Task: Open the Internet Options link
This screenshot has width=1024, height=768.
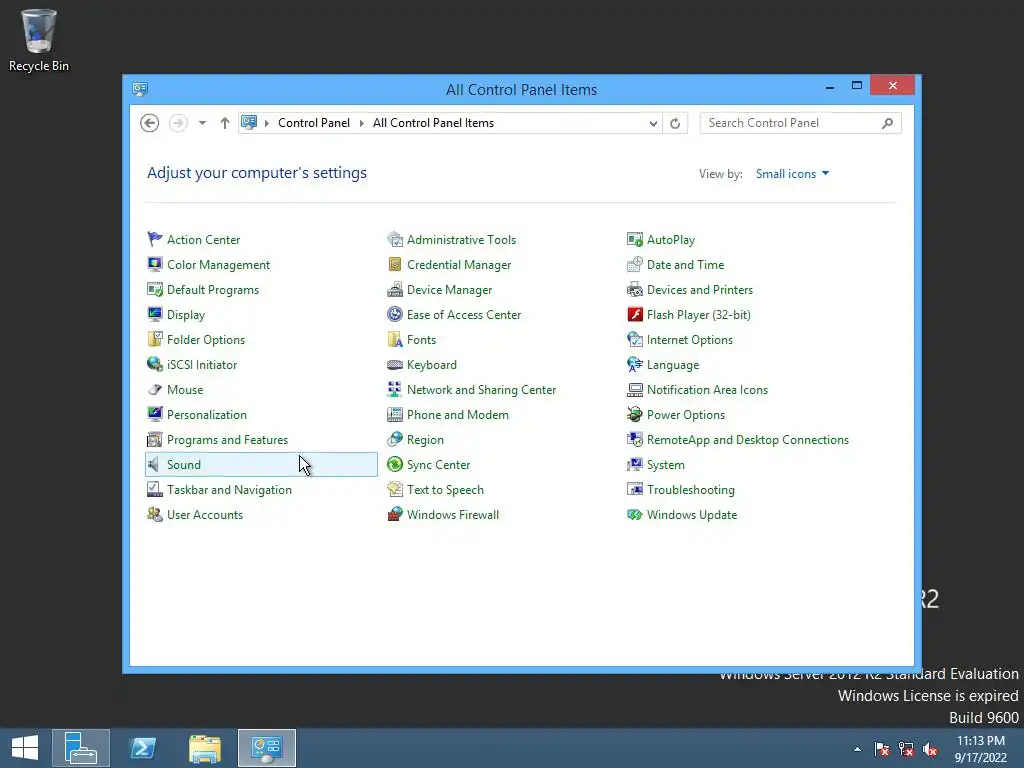Action: (690, 340)
